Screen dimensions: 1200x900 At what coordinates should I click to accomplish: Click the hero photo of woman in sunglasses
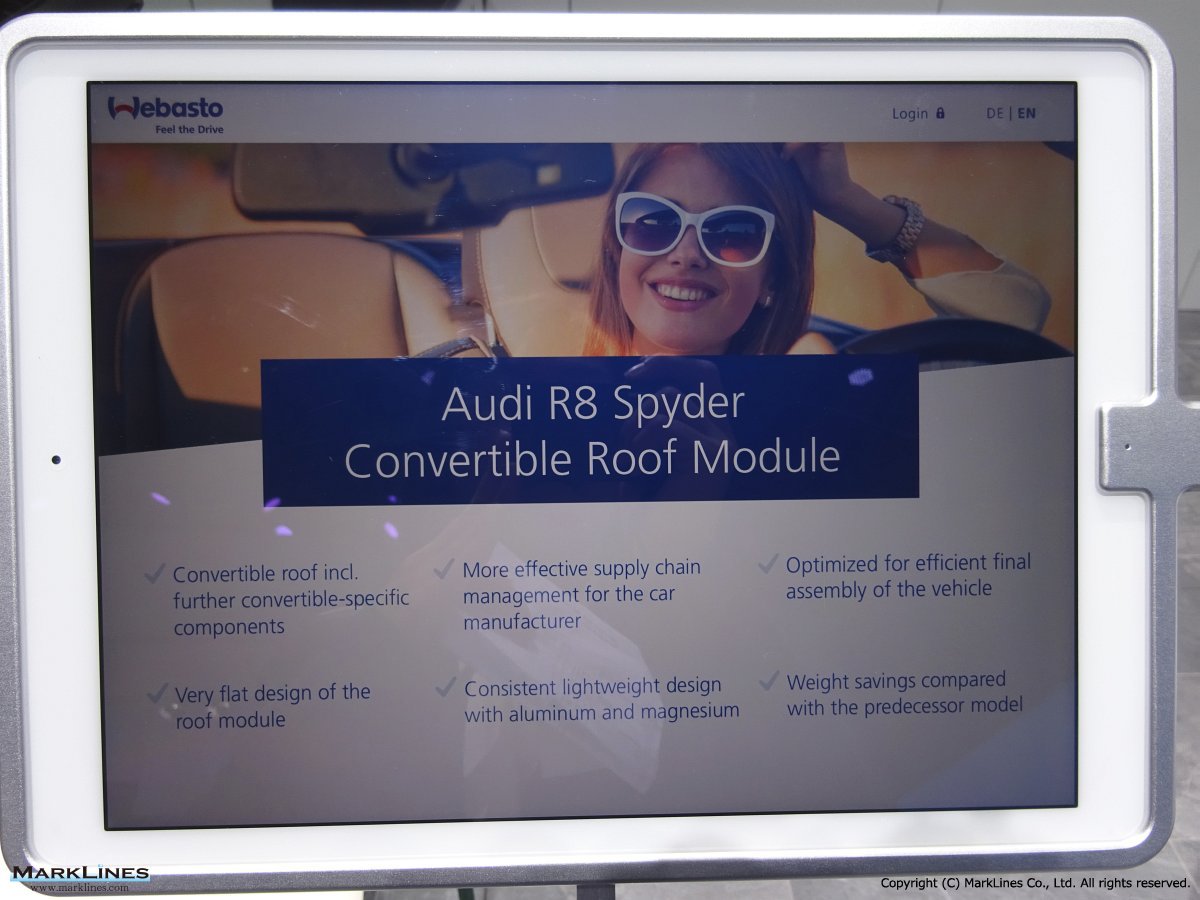pyautogui.click(x=700, y=250)
